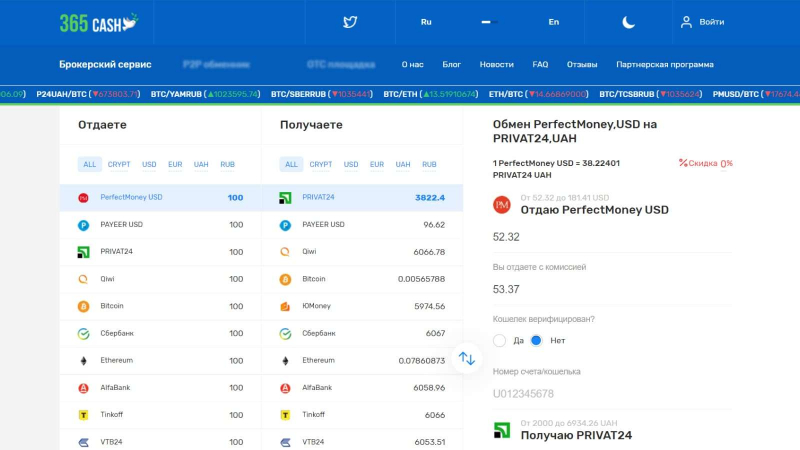Fill the Номер счета/кошелька field

612,393
